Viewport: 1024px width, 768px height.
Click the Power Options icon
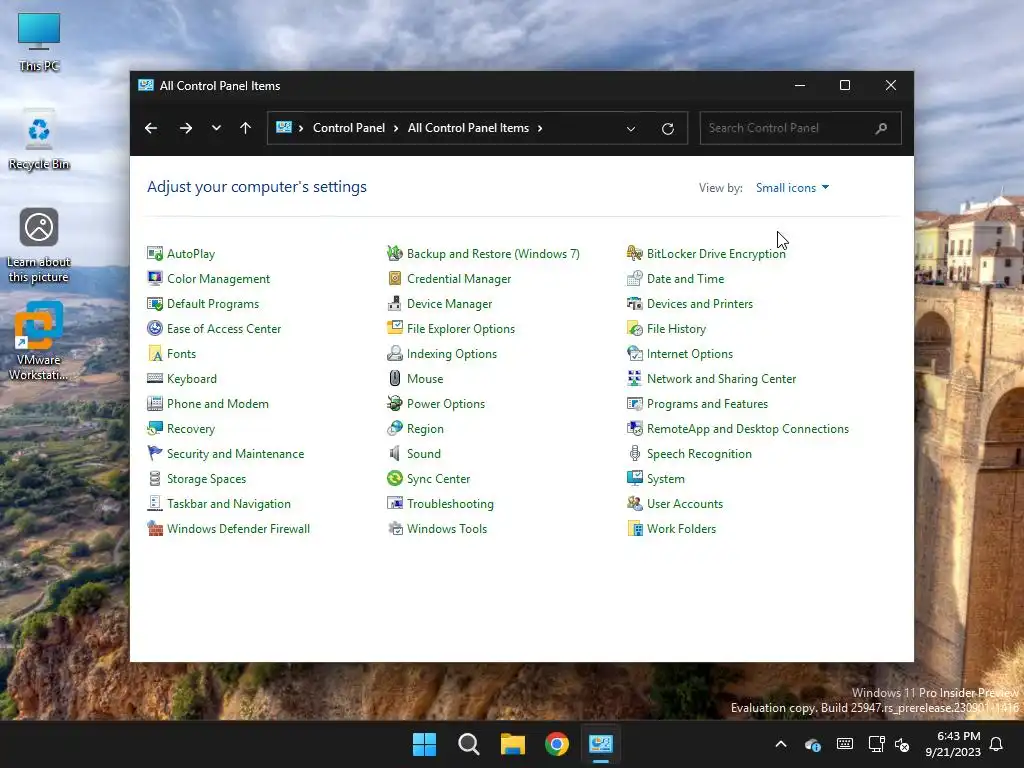pyautogui.click(x=394, y=404)
